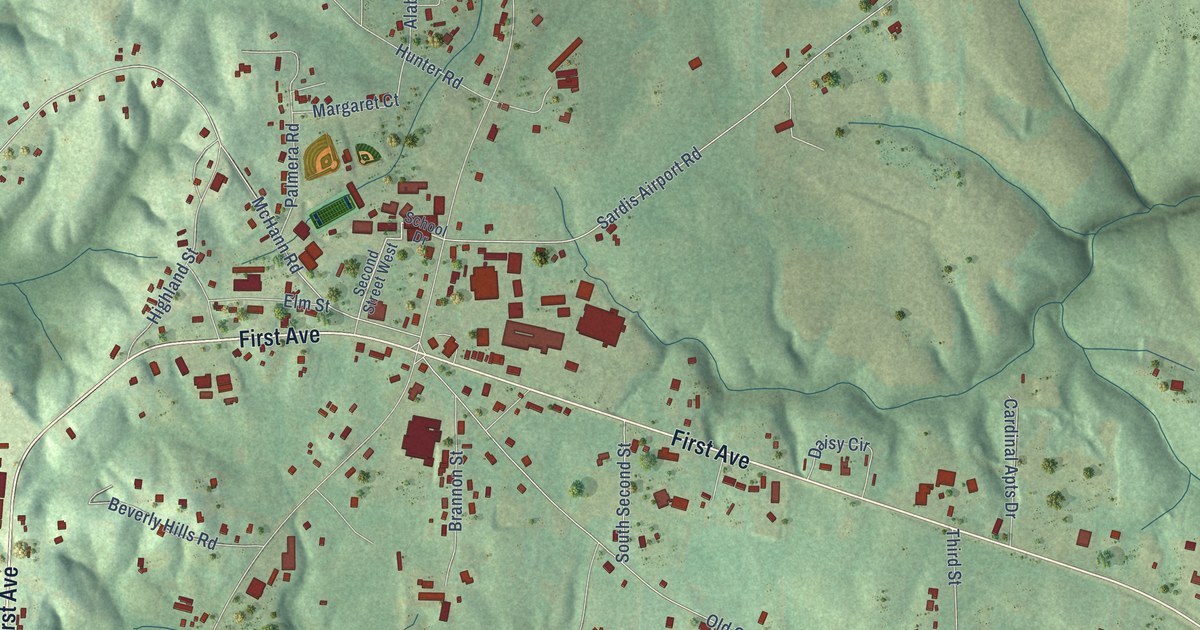Select the Elm St label
The width and height of the screenshot is (1200, 630).
click(x=307, y=301)
